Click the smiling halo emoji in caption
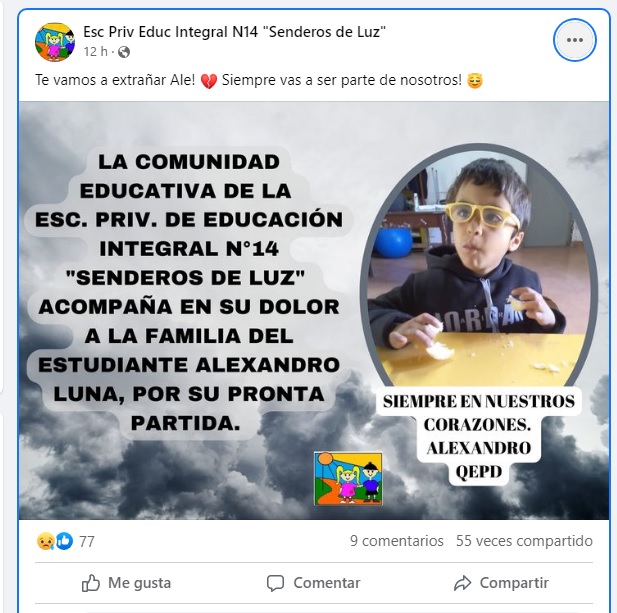 click(475, 81)
